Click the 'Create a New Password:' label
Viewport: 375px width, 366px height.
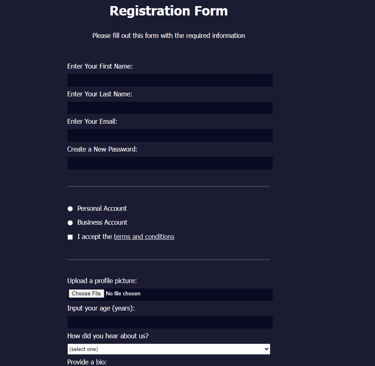click(x=102, y=149)
